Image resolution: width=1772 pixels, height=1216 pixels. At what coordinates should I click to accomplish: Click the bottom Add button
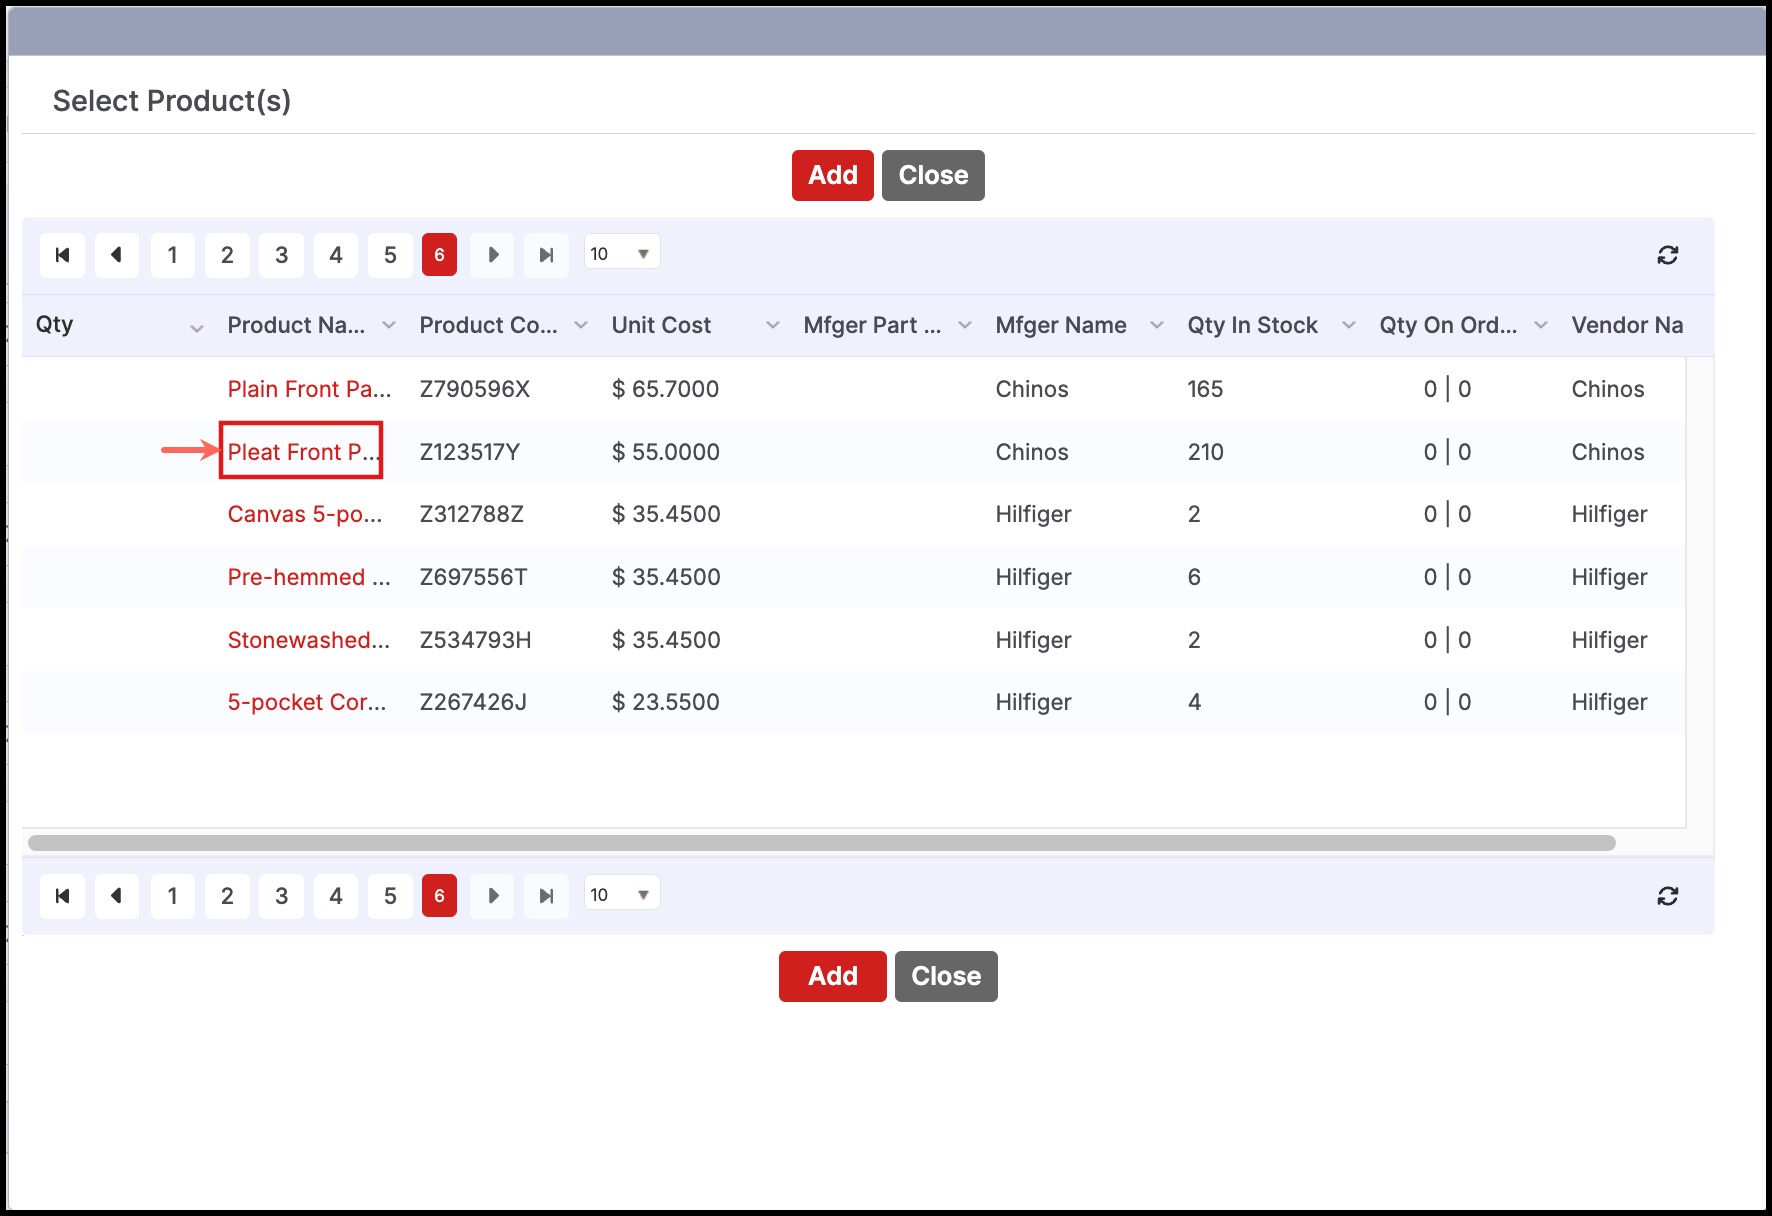click(833, 976)
